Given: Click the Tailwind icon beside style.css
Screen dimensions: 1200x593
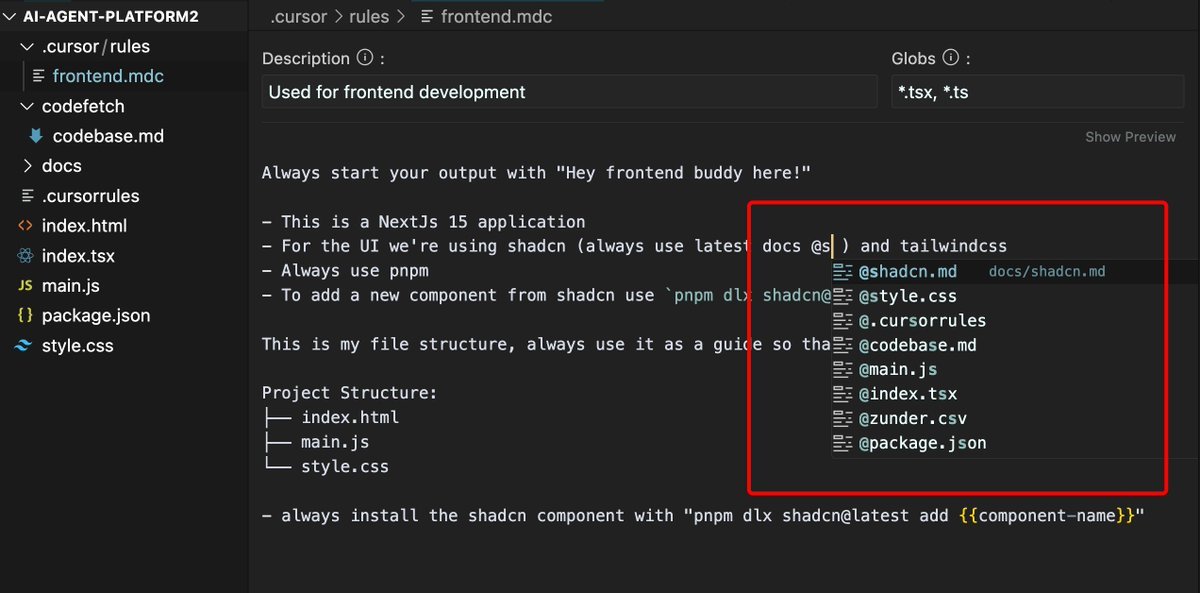Looking at the screenshot, I should click(x=25, y=346).
